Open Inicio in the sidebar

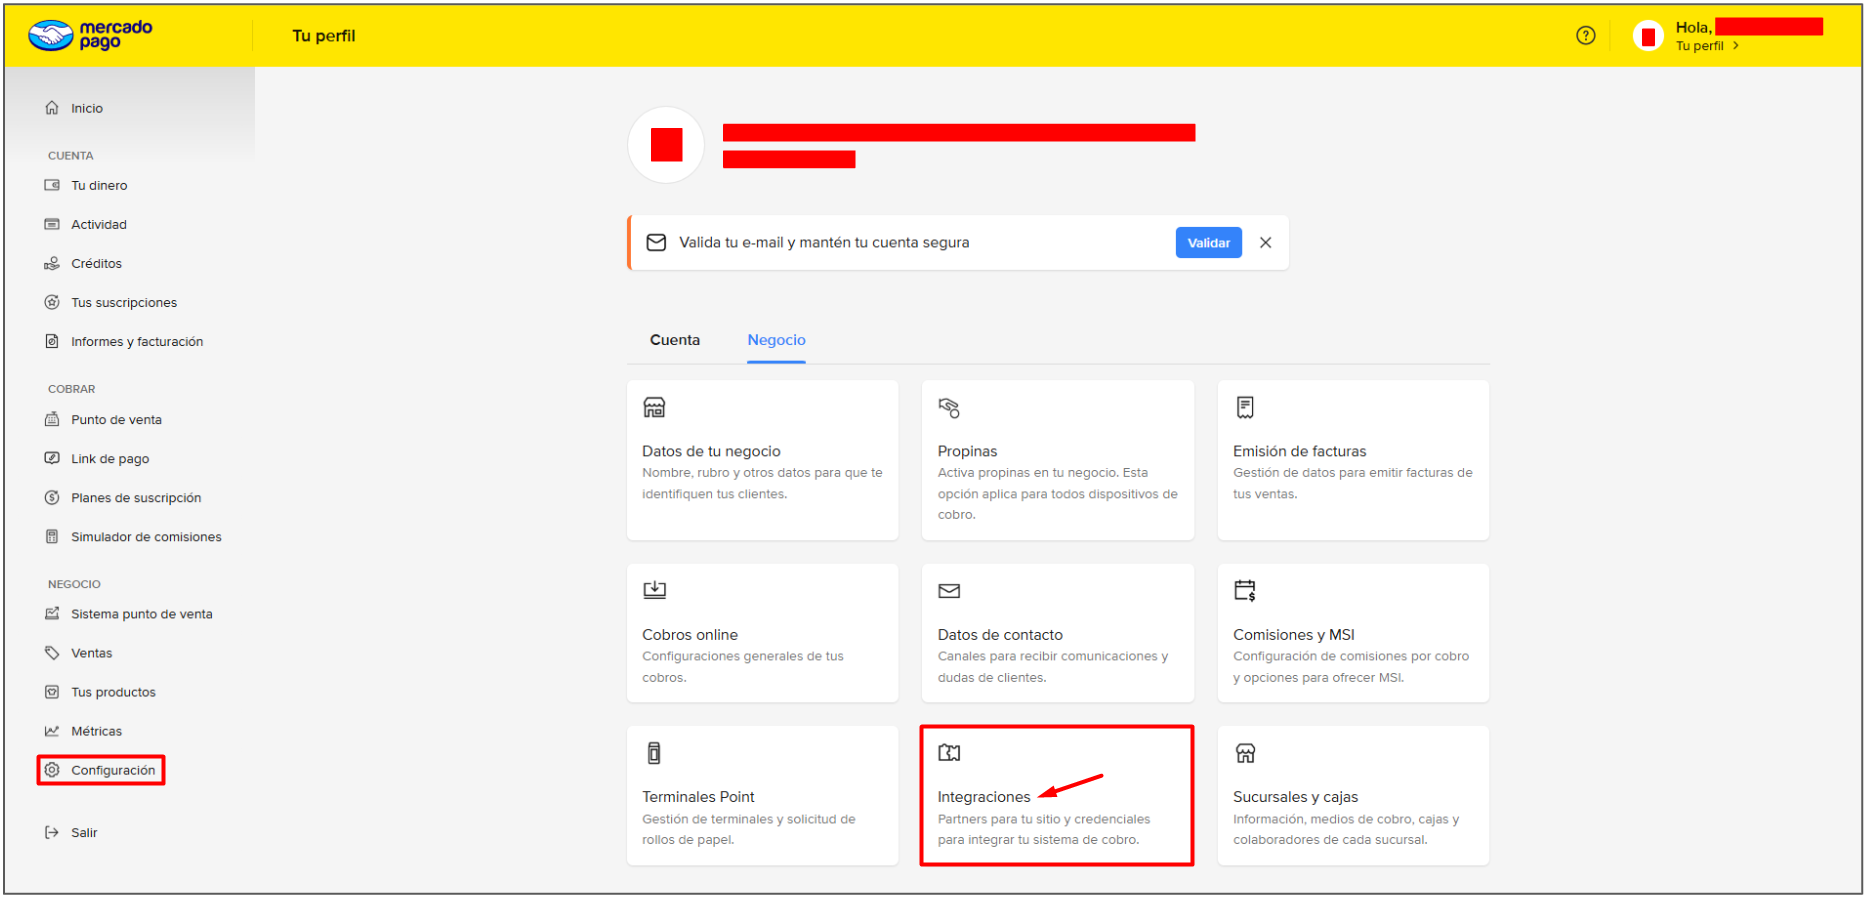(x=87, y=108)
